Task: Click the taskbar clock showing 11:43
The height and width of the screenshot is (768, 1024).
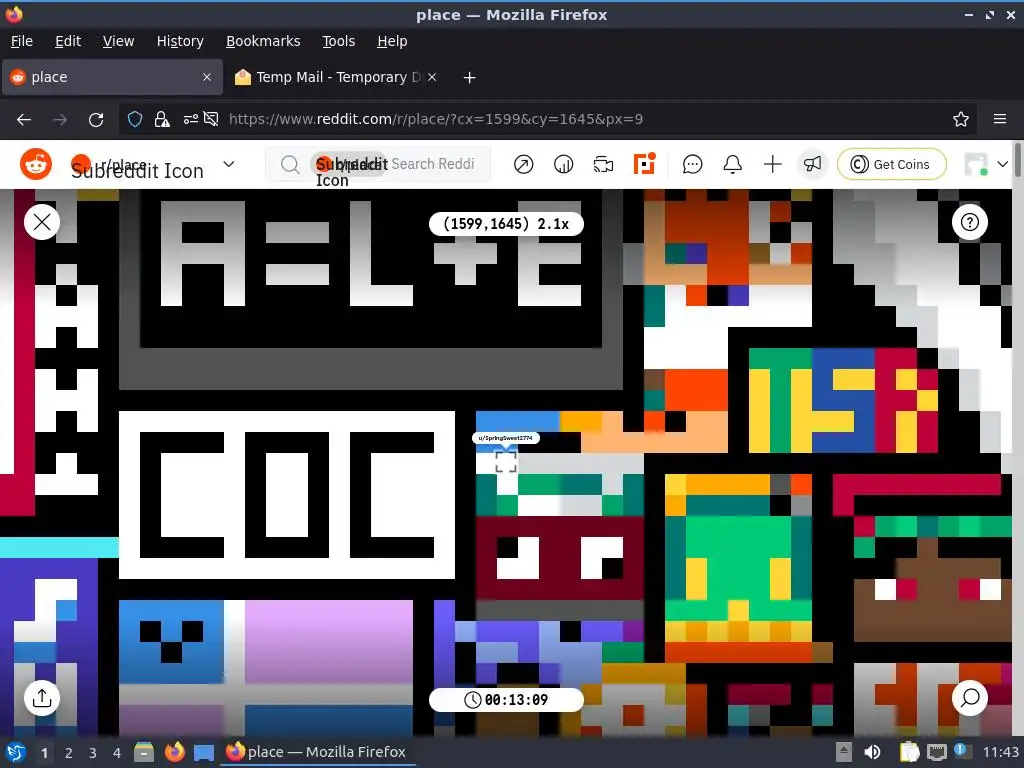Action: (x=1000, y=752)
